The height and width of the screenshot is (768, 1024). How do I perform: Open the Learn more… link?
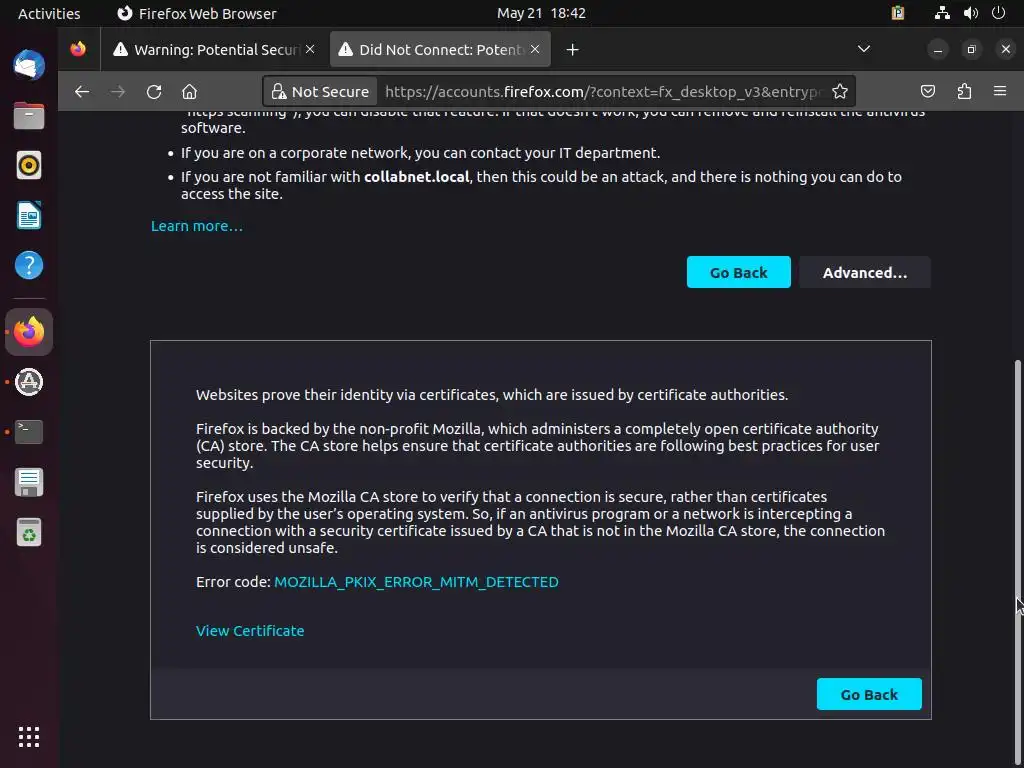pyautogui.click(x=197, y=226)
